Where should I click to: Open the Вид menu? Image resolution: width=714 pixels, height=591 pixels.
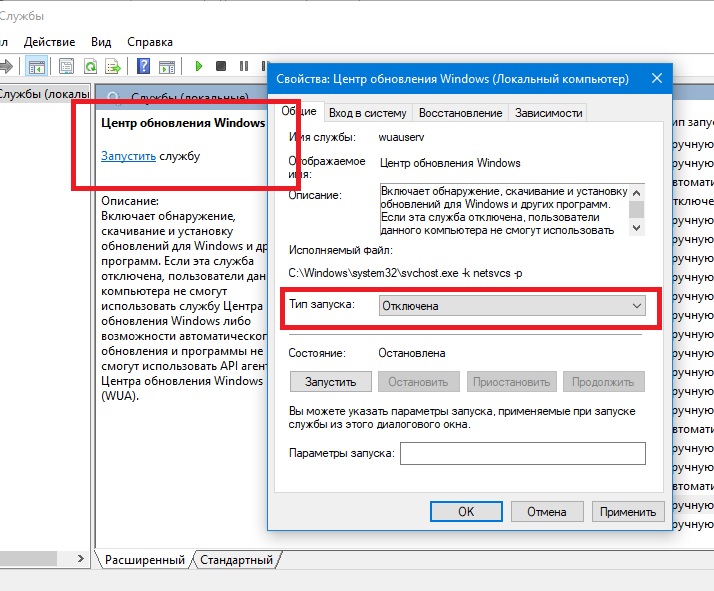click(101, 42)
